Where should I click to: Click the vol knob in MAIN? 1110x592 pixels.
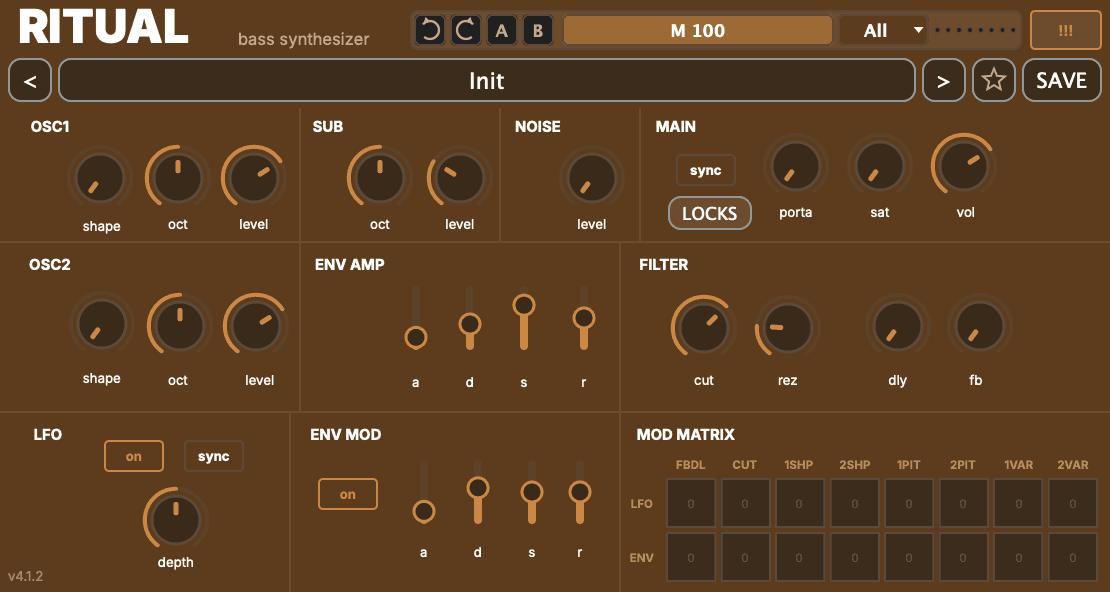(x=963, y=166)
